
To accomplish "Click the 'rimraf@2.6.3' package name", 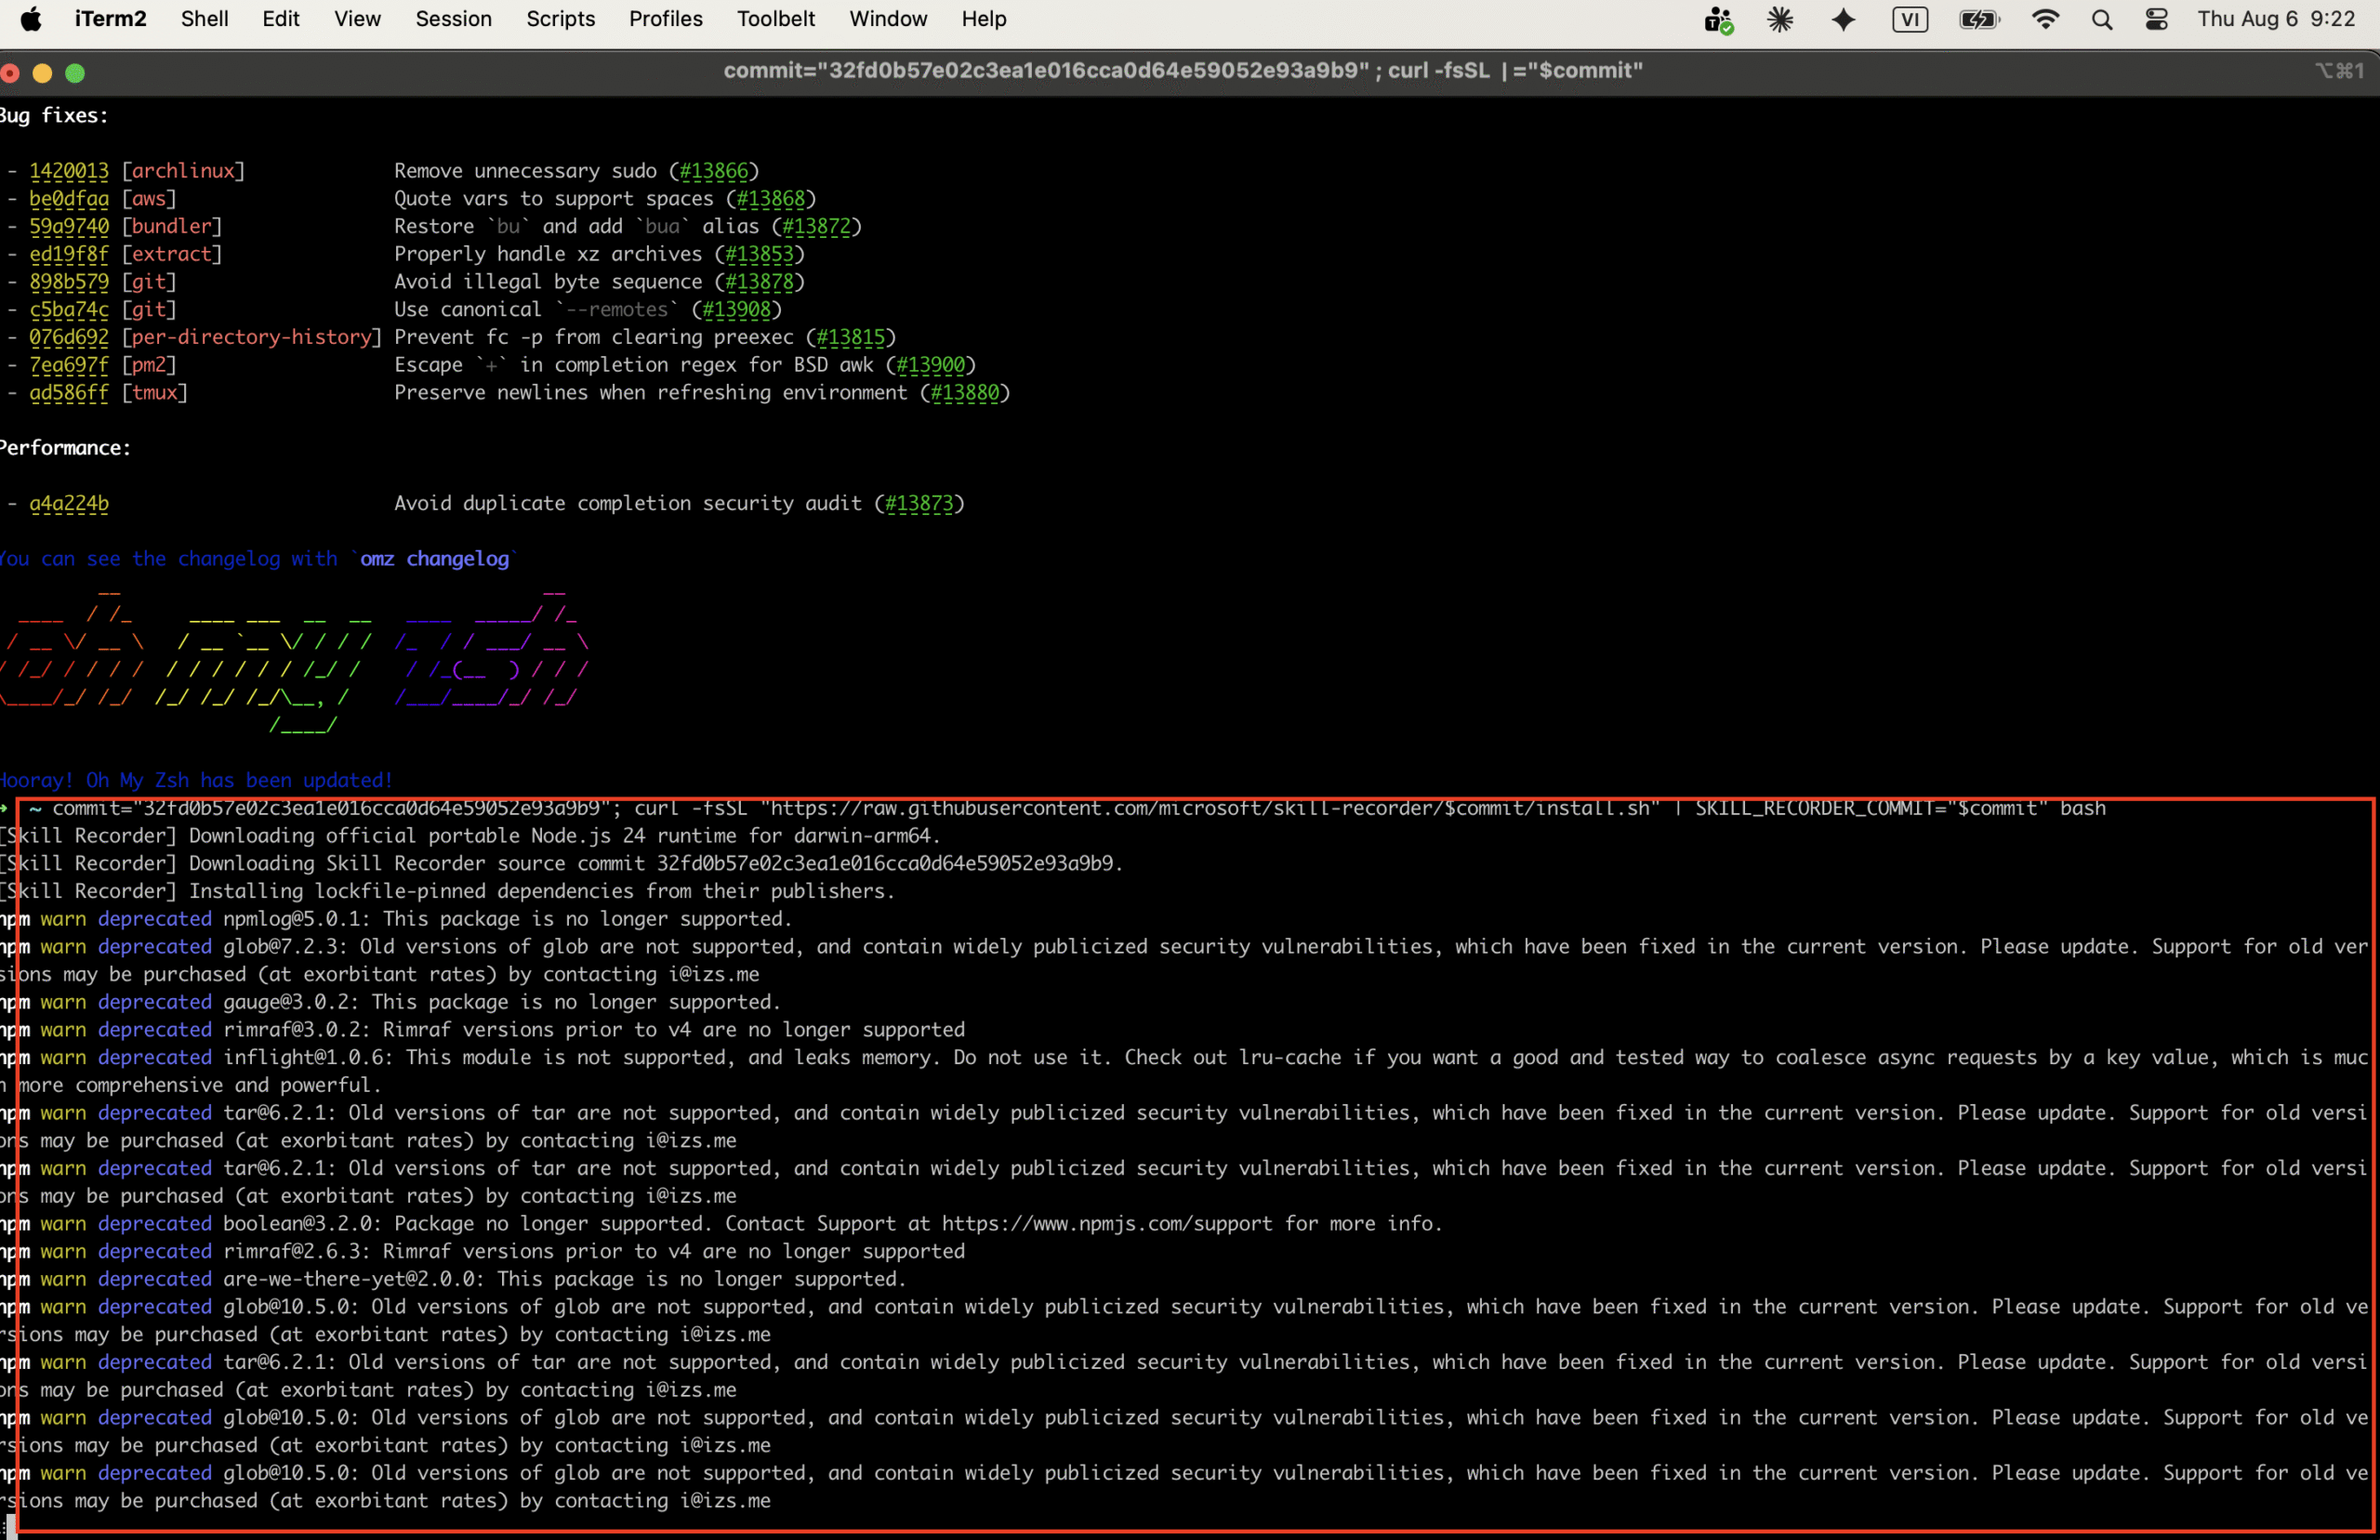I will [291, 1252].
